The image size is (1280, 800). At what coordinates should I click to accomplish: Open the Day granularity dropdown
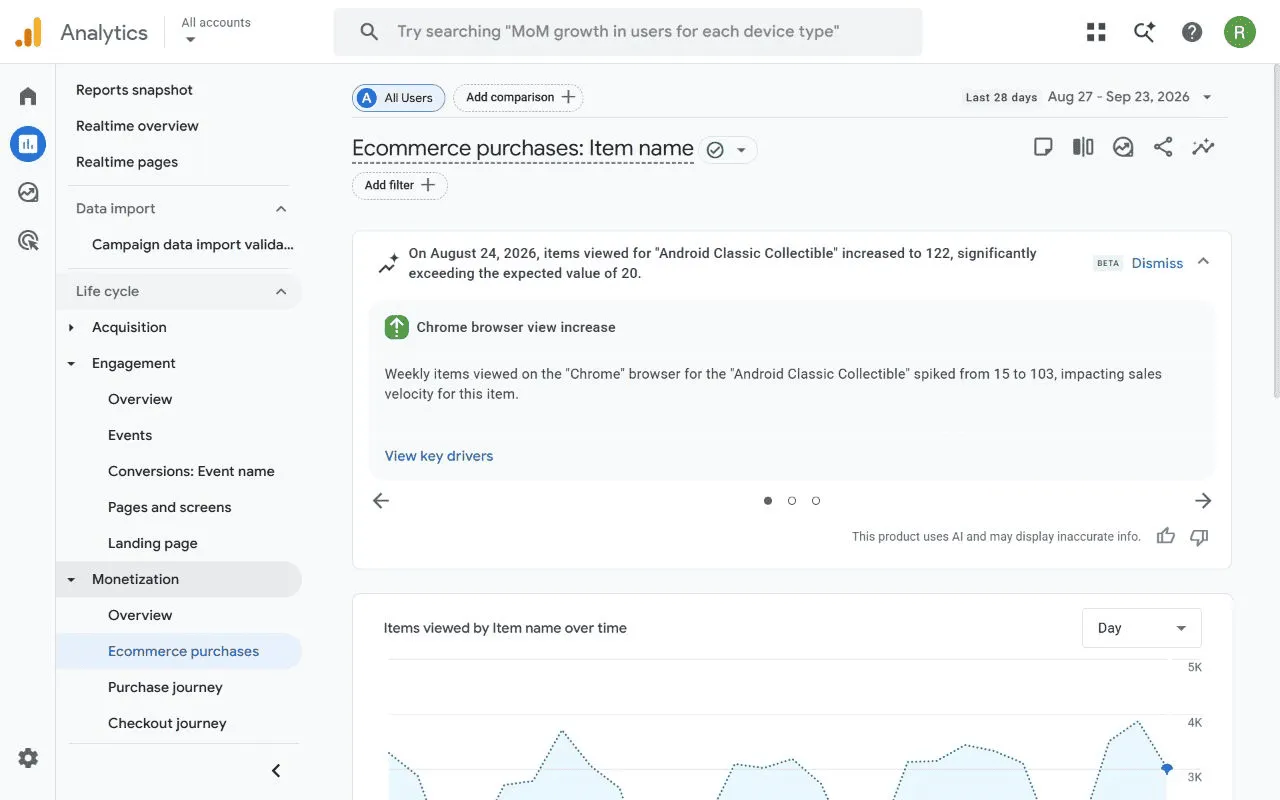(x=1142, y=628)
